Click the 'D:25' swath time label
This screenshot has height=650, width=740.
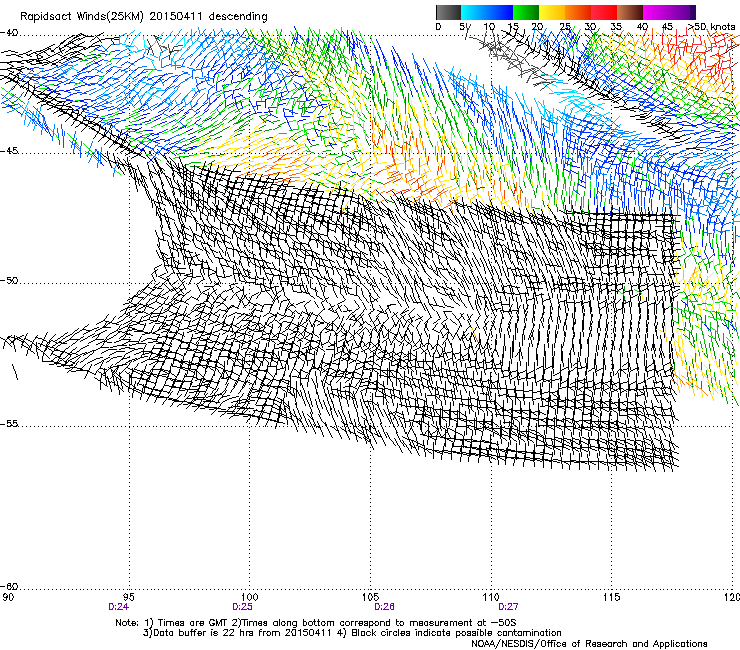[x=242, y=607]
